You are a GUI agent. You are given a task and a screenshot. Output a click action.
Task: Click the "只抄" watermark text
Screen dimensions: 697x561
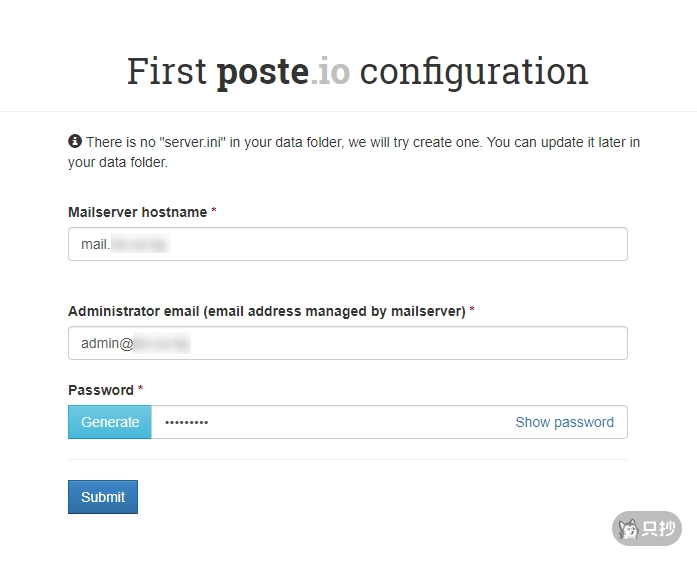click(659, 528)
